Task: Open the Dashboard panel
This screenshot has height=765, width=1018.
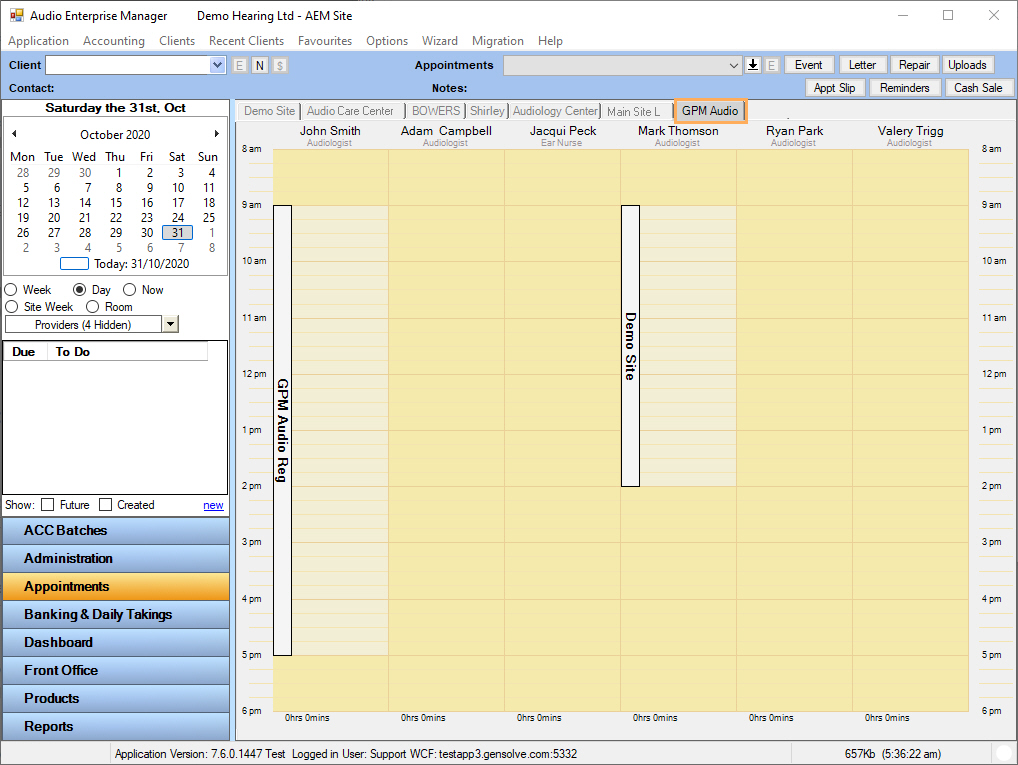Action: (116, 642)
